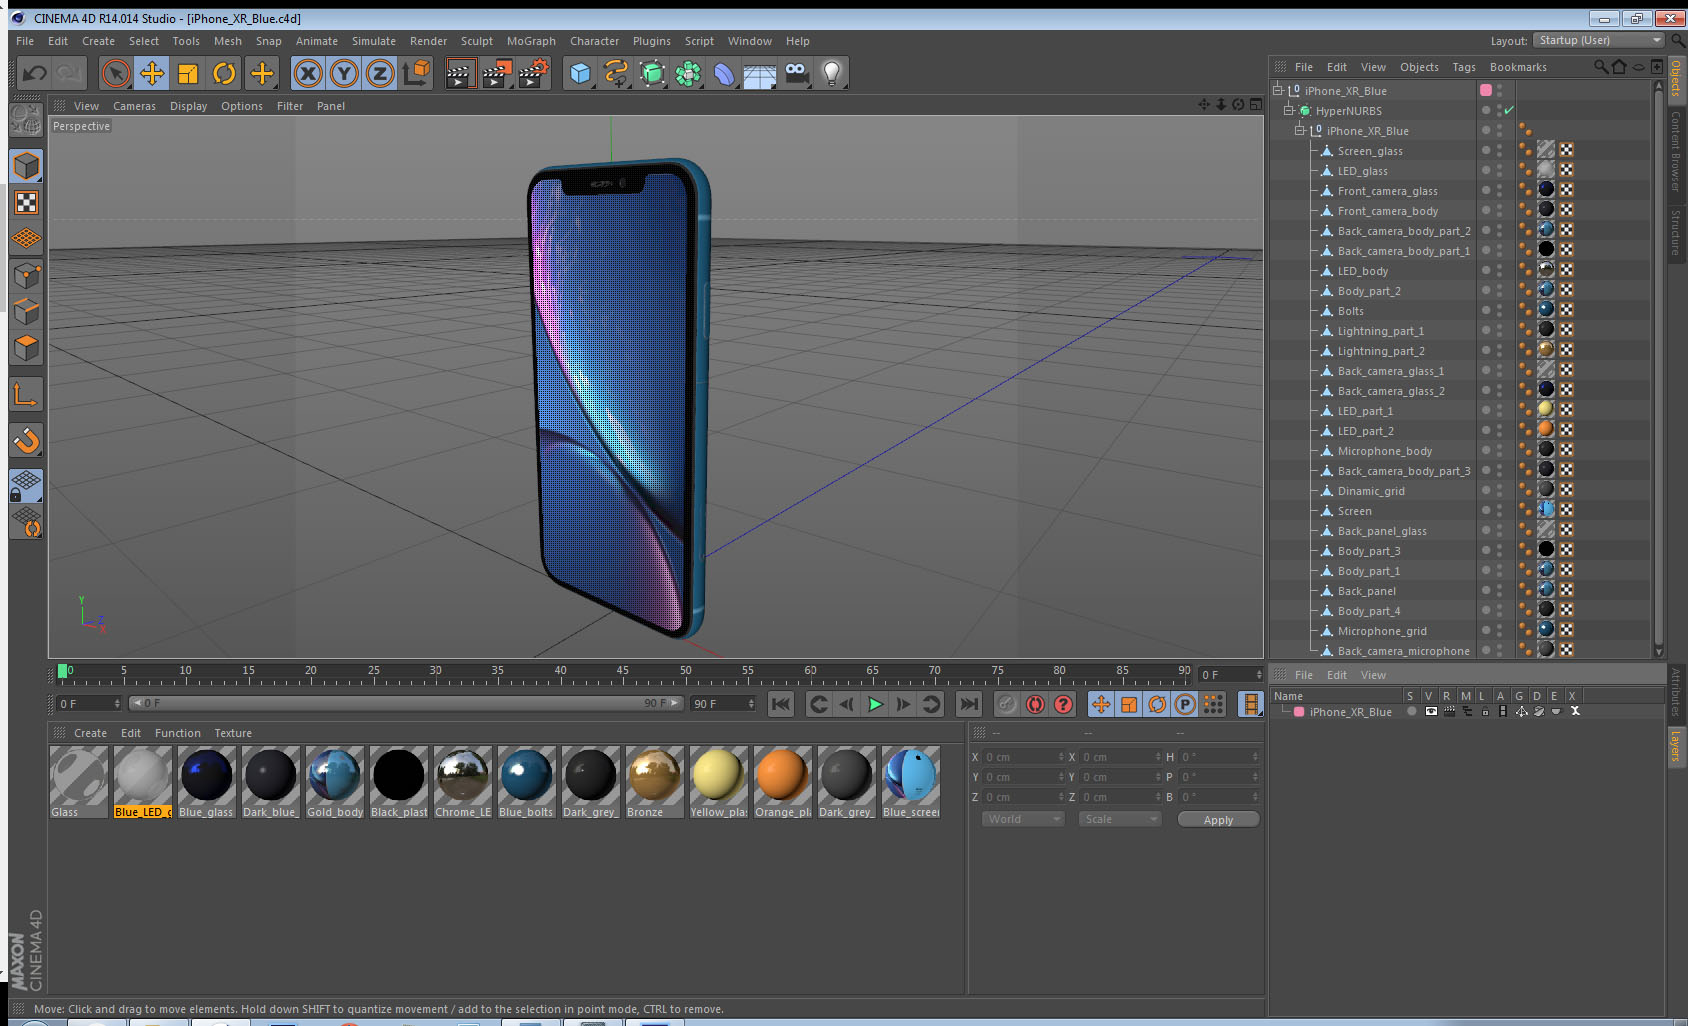Screen dimensions: 1688x1026
Task: Open the Sculpt menu
Action: click(x=476, y=41)
